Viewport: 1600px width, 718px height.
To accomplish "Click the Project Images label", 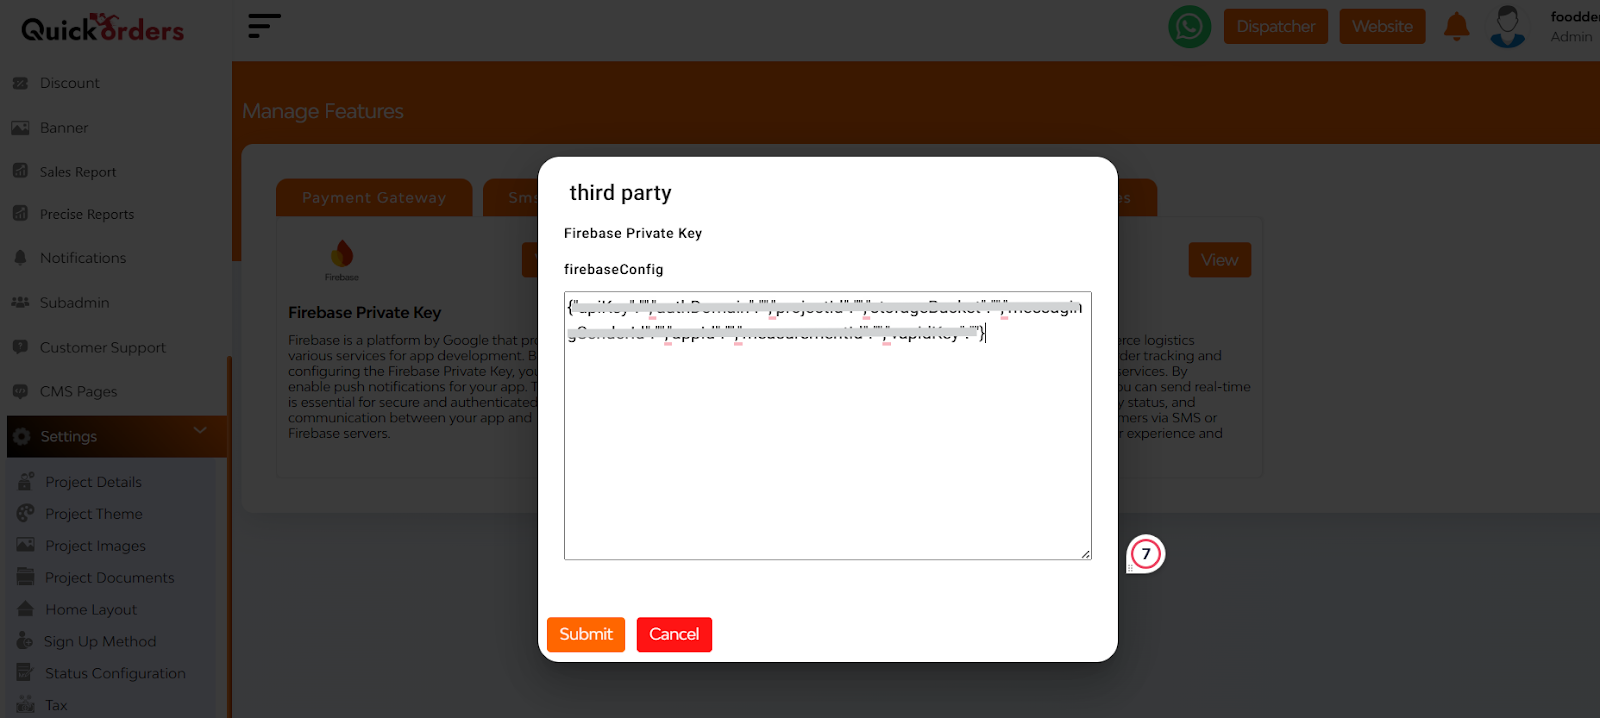I will click(x=95, y=546).
